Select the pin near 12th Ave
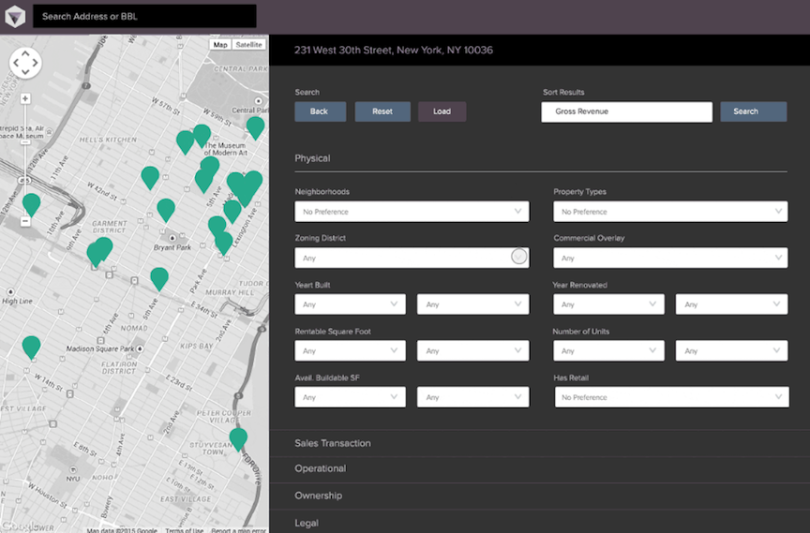This screenshot has height=533, width=810. [31, 205]
